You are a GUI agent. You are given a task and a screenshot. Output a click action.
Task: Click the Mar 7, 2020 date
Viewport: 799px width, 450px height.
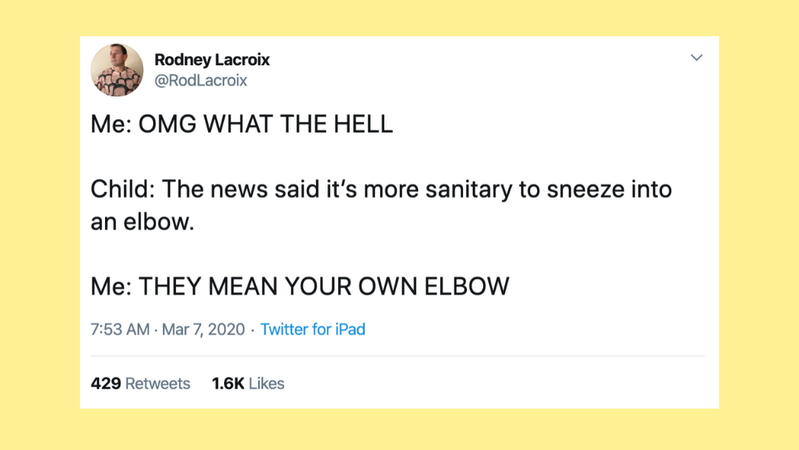(204, 329)
